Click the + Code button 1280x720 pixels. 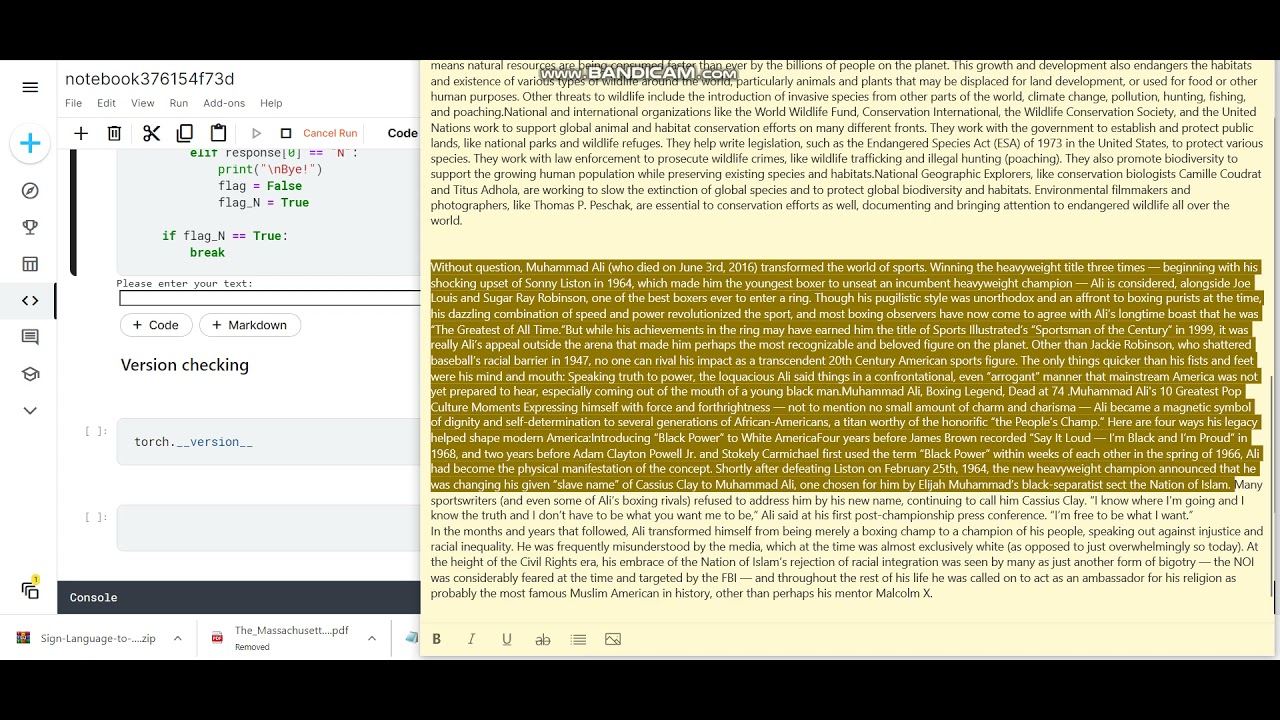click(x=156, y=325)
